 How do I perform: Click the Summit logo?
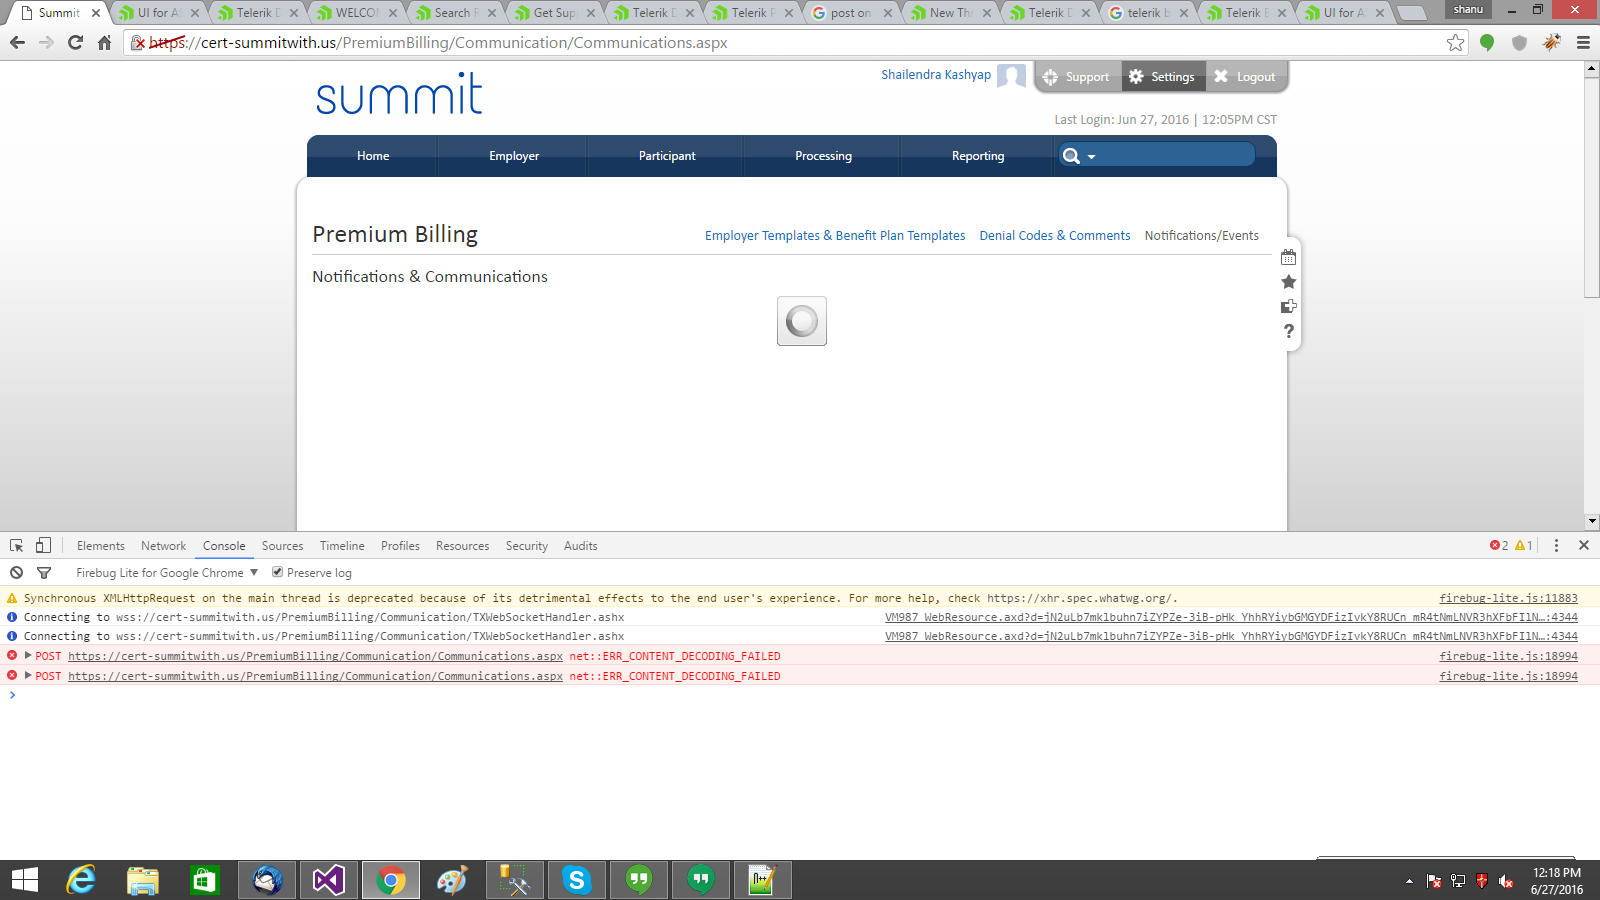[x=399, y=94]
